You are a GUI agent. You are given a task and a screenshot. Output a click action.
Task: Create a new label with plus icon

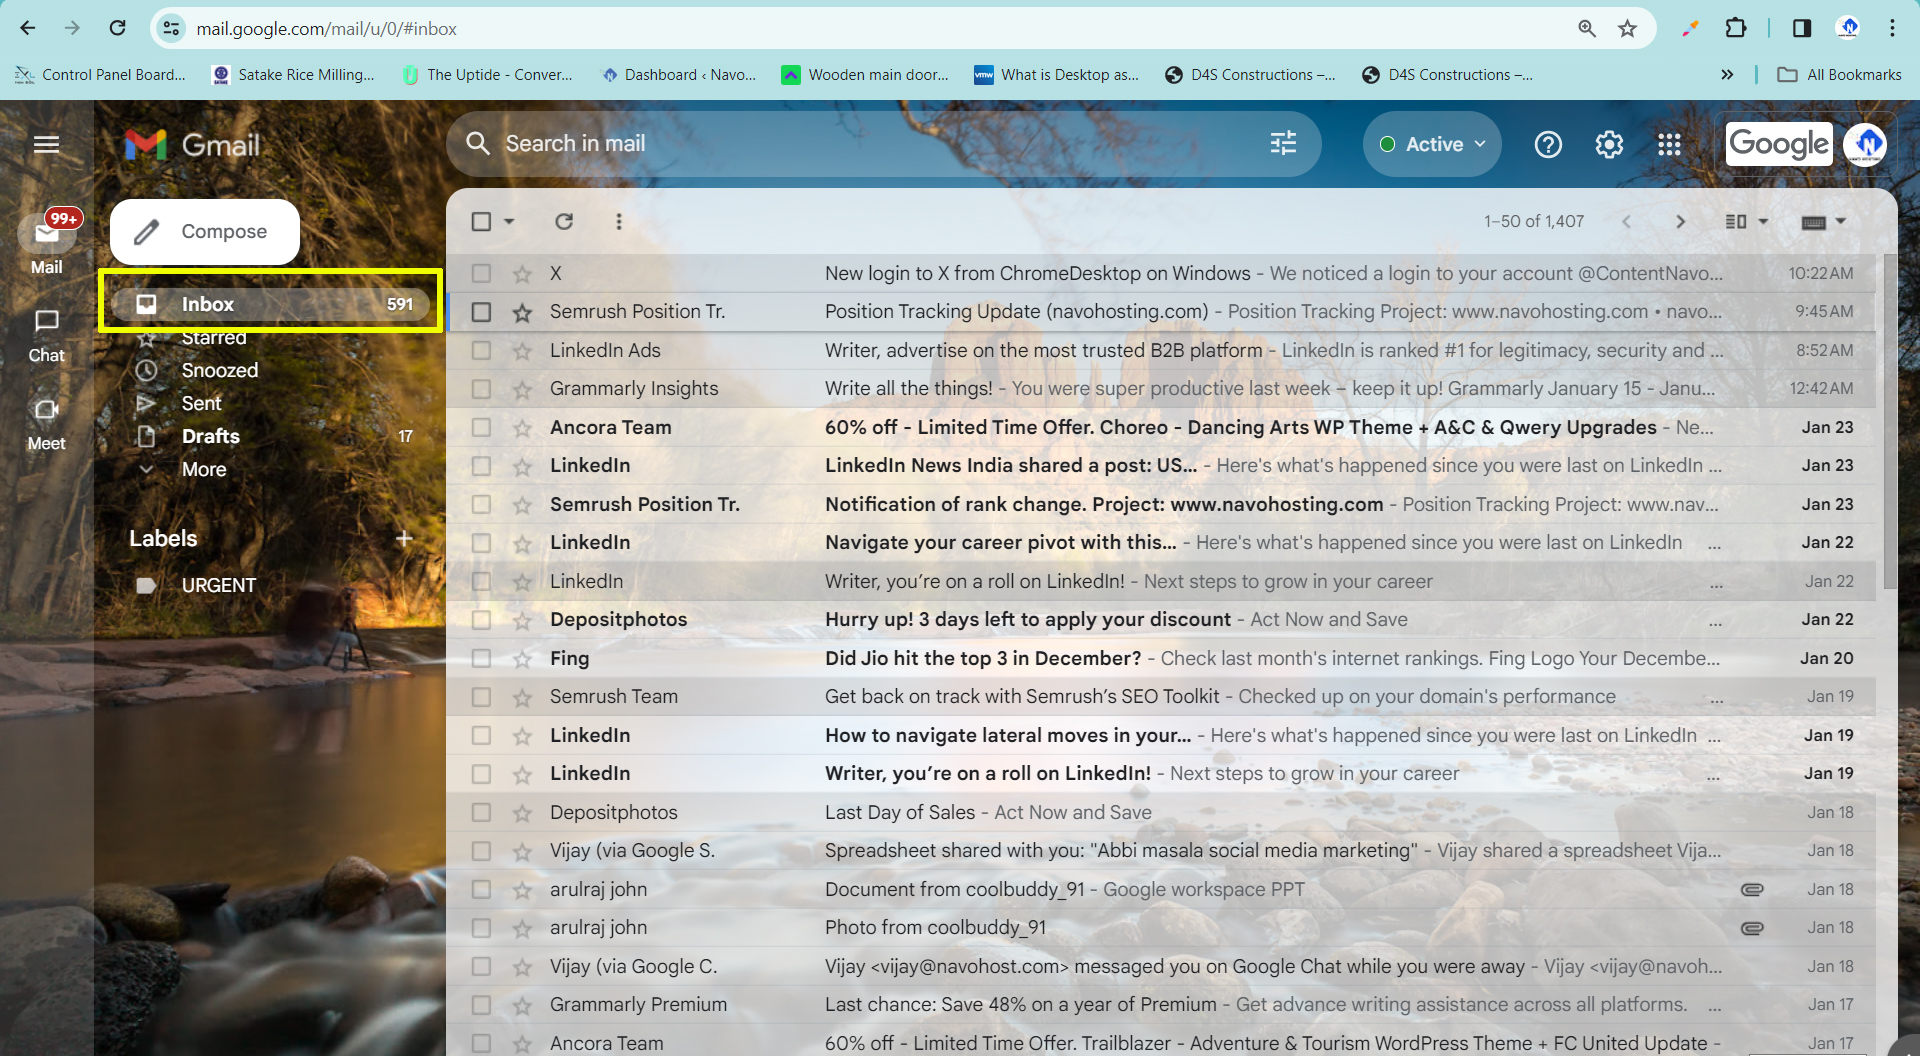[404, 539]
